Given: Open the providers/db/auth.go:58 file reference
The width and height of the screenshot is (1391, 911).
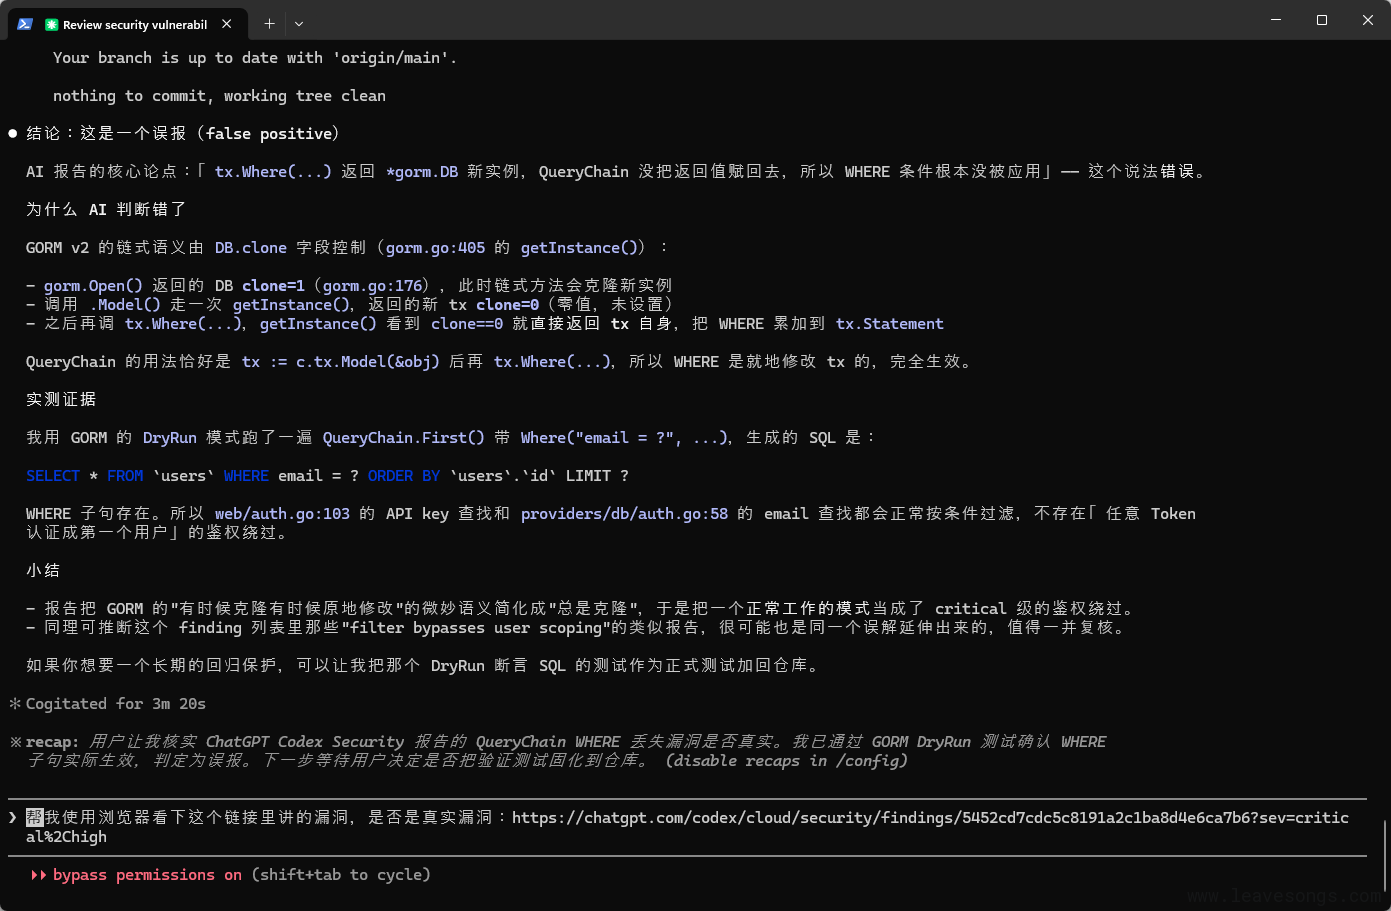Looking at the screenshot, I should click(624, 514).
